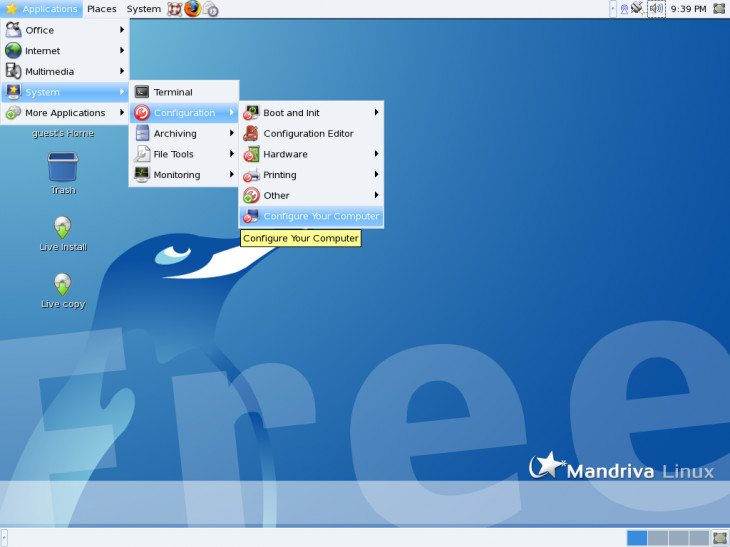The height and width of the screenshot is (547, 730).
Task: Click the top-right window selector icon
Action: pos(719,8)
